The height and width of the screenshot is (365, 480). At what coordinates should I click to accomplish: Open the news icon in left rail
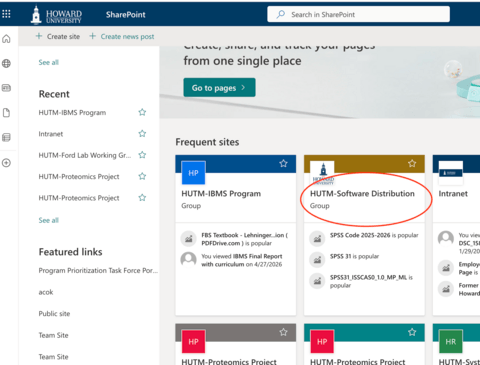click(6, 88)
